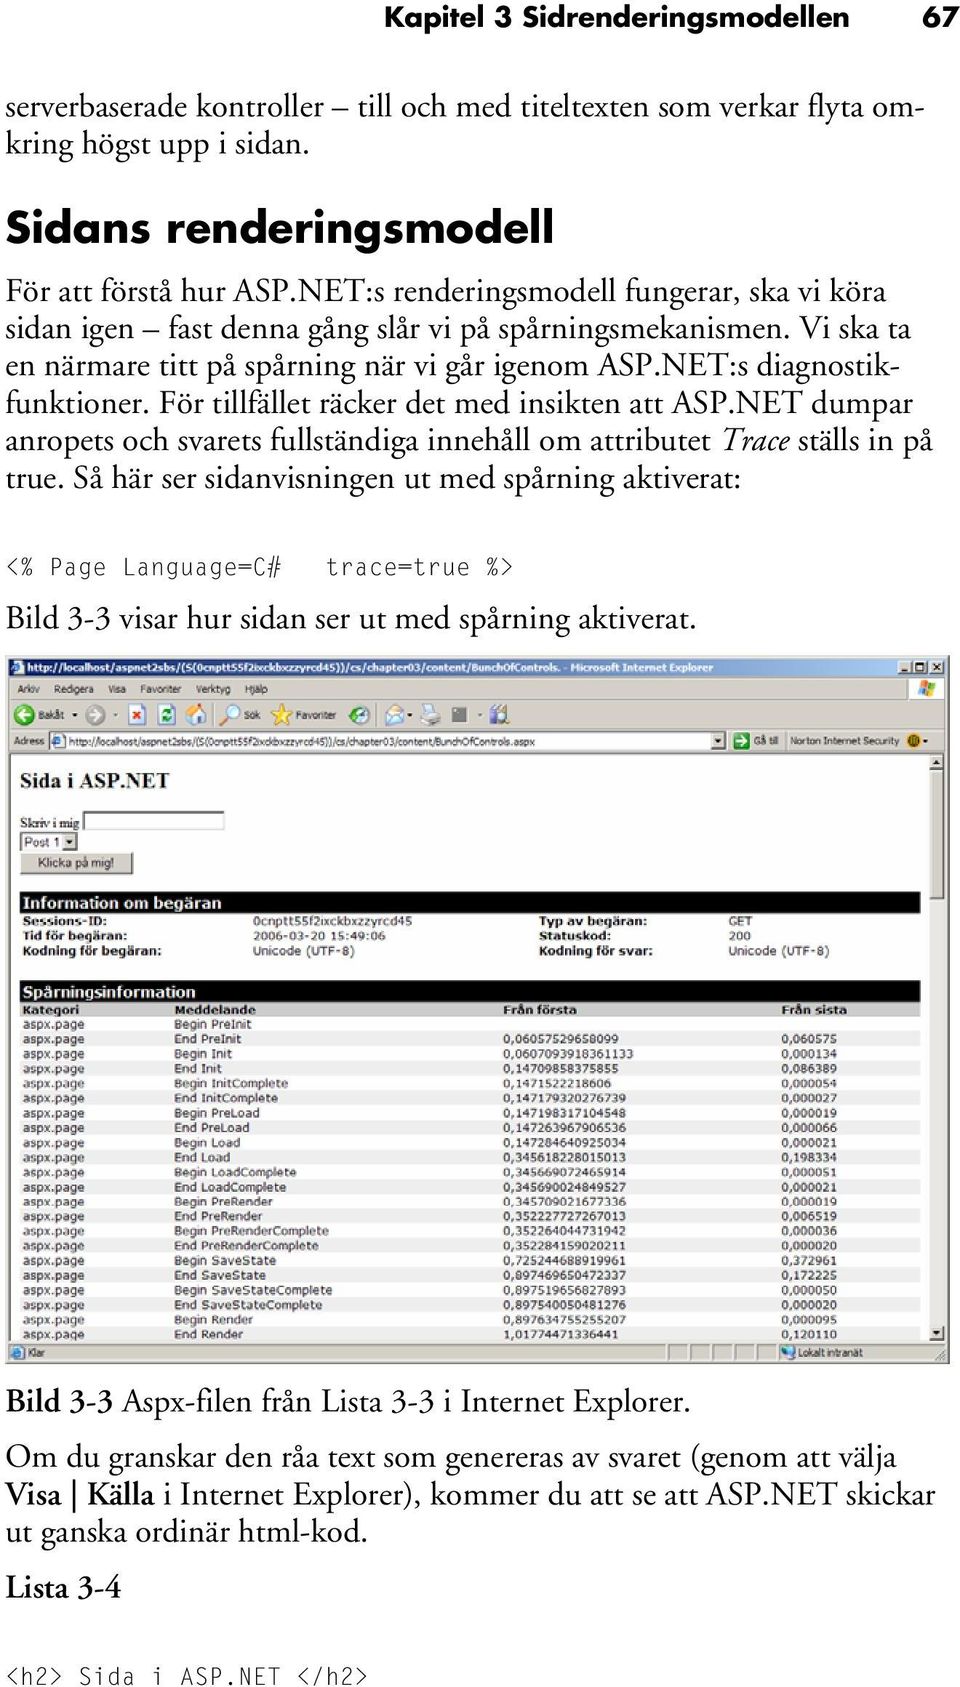960x1687 pixels.
Task: Open the Norton Internet Security dropdown arrow
Action: click(926, 741)
